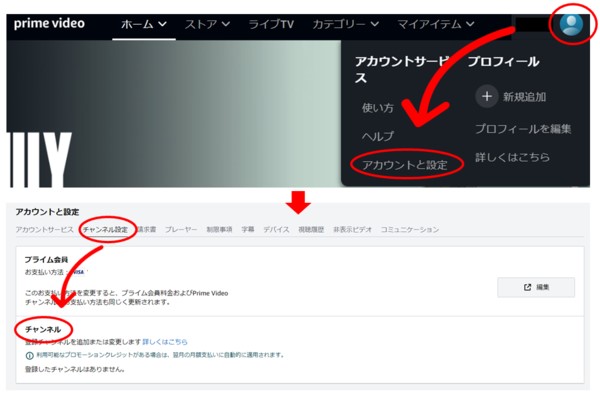Click the プライム会員 heading

[x=46, y=260]
